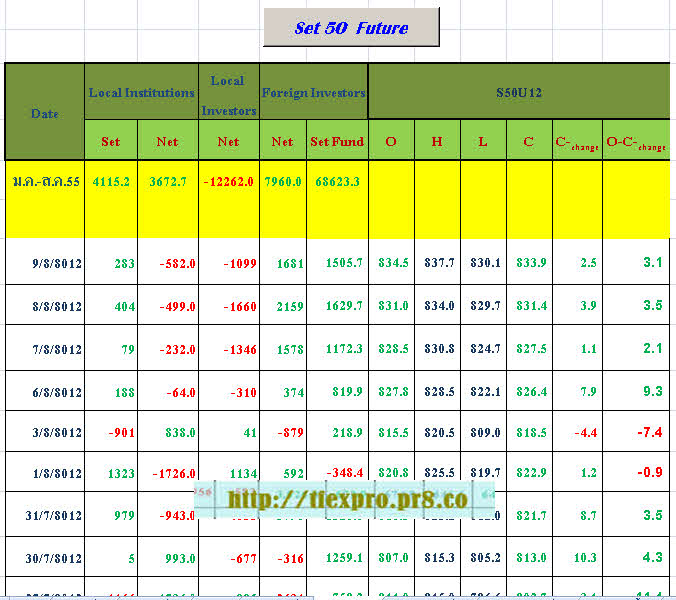The height and width of the screenshot is (600, 676).
Task: Select the summary cell showing -12262.0
Action: tap(229, 182)
